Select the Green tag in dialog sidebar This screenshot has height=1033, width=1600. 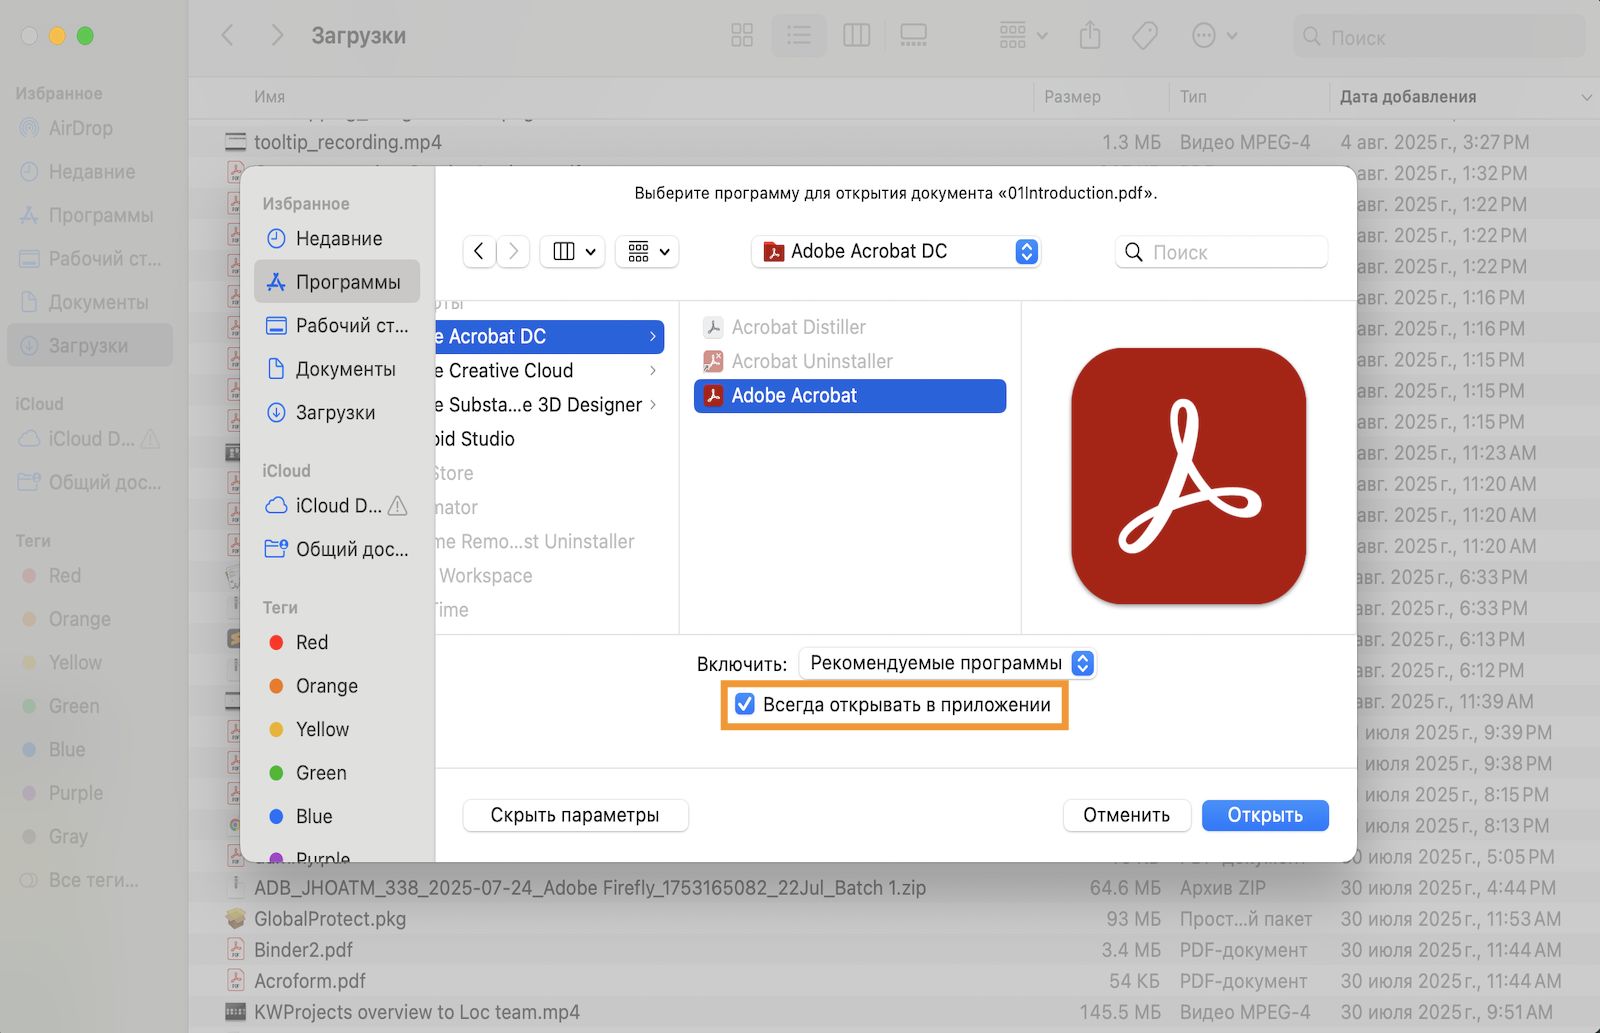337,773
